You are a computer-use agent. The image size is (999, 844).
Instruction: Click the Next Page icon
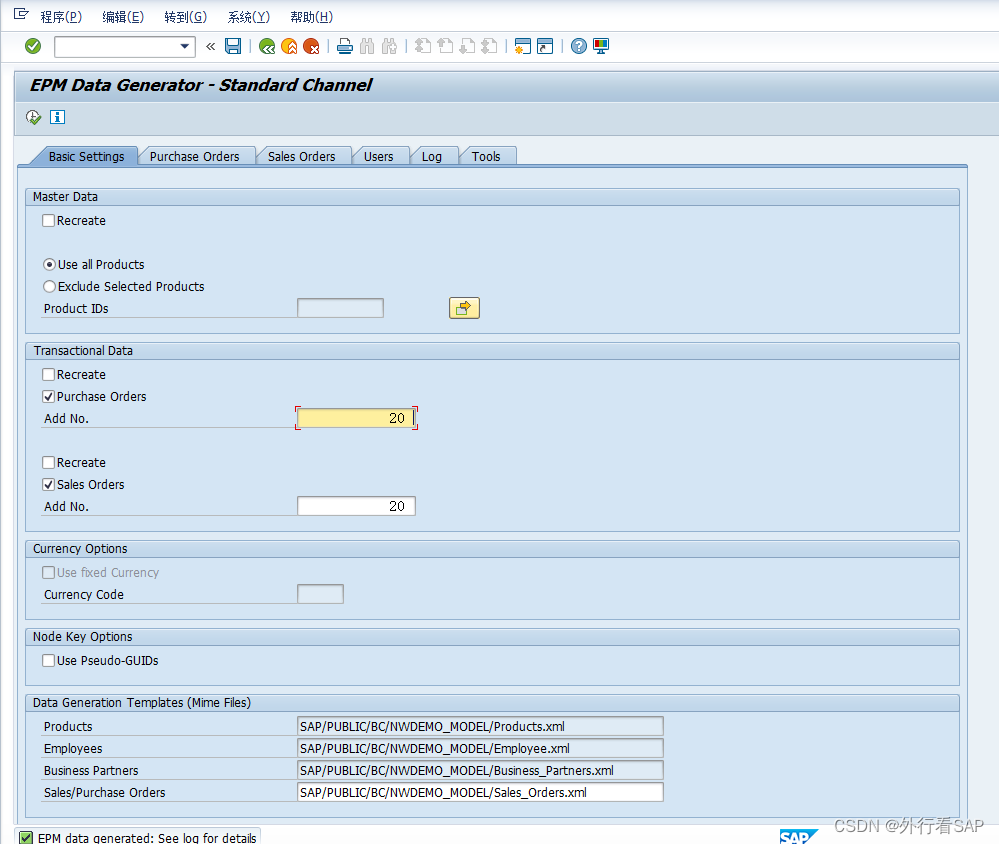coord(467,46)
